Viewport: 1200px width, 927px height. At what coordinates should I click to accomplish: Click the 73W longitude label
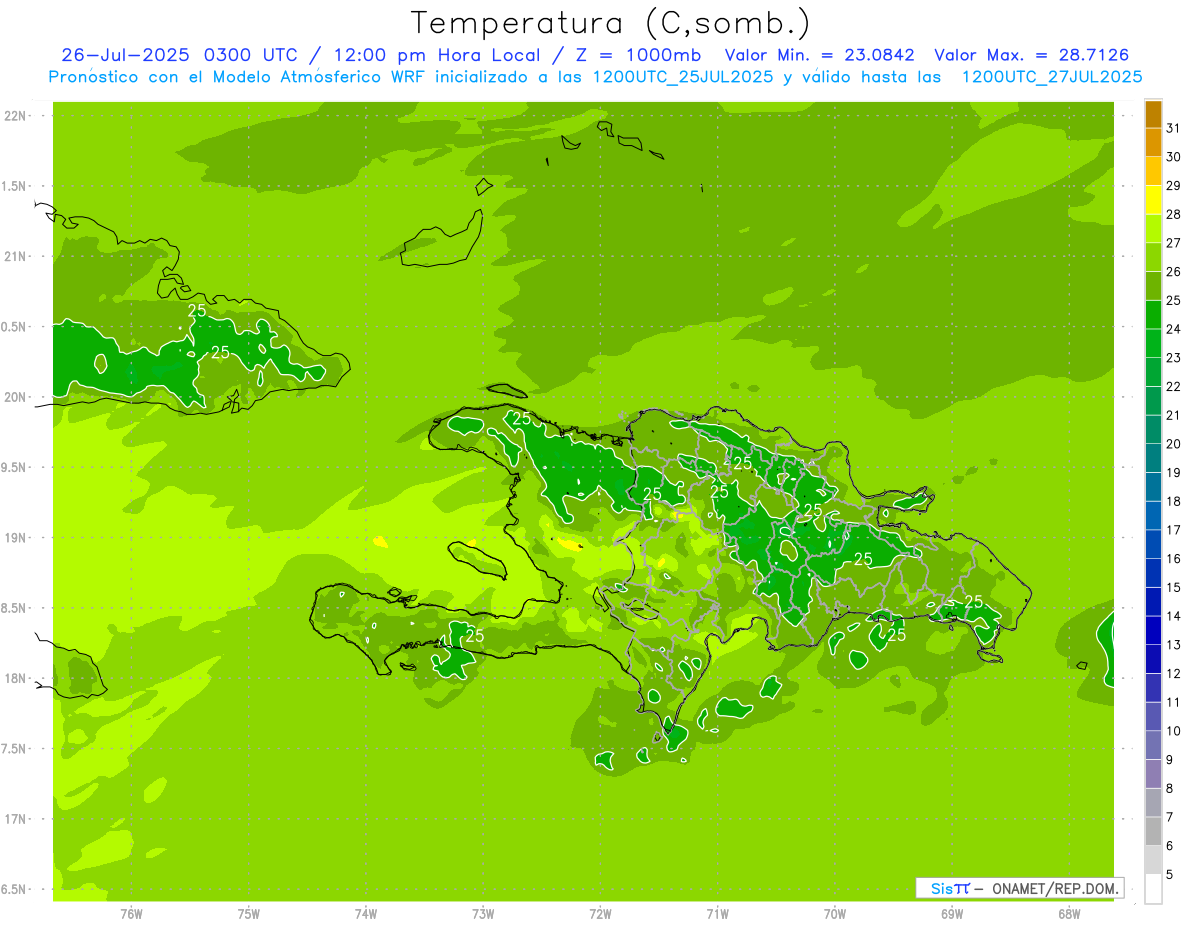(x=483, y=914)
